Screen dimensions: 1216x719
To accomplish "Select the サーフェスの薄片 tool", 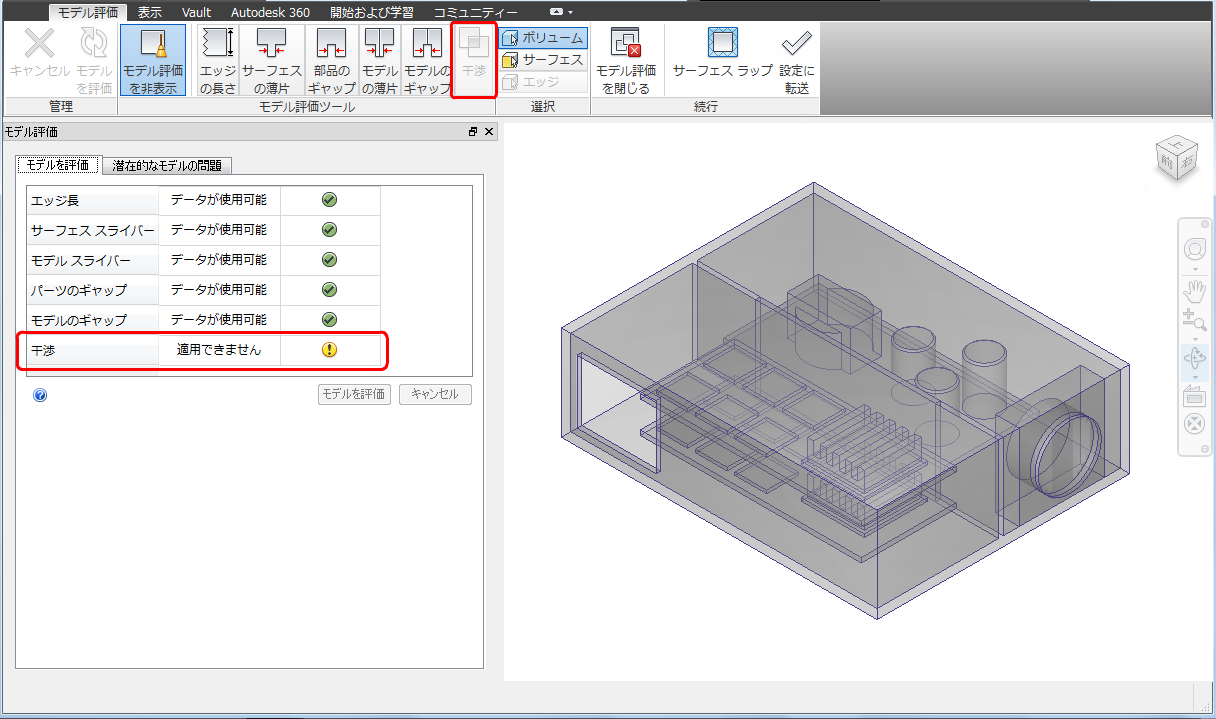I will click(x=271, y=60).
